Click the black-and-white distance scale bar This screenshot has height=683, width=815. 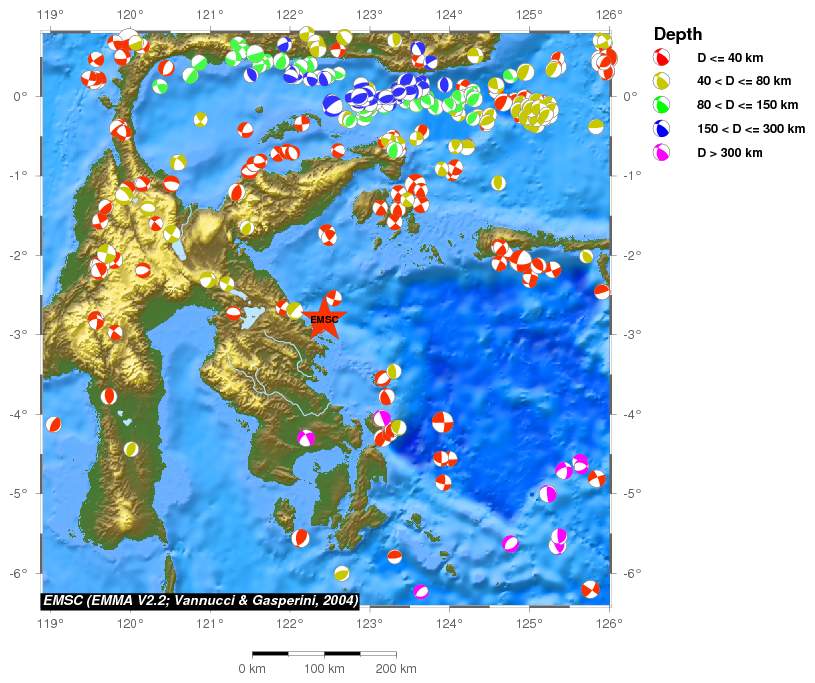click(x=324, y=653)
